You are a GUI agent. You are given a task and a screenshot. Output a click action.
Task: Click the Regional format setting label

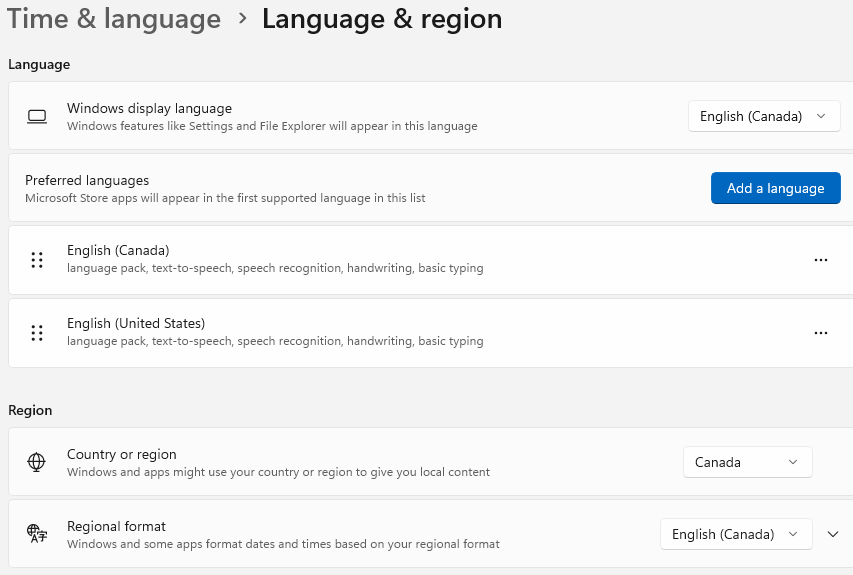116,526
